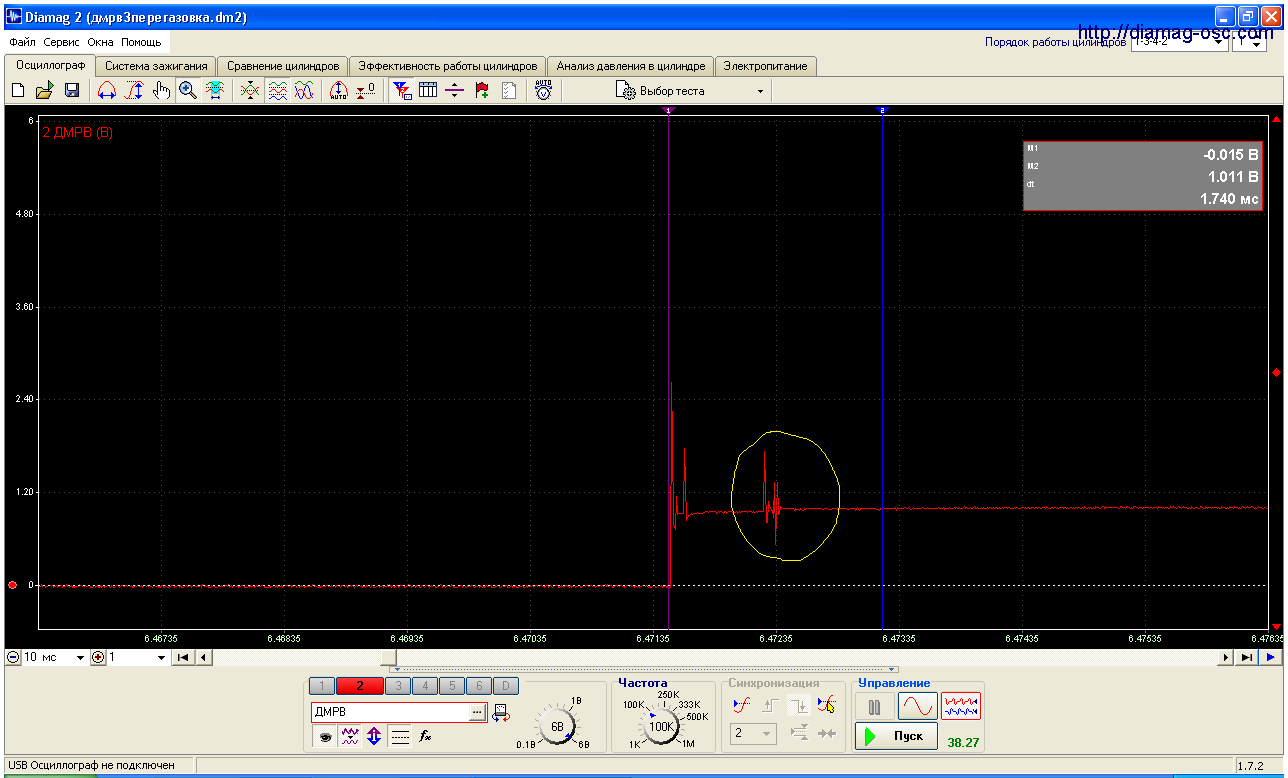Screen dimensions: 1288x778
Task: Click the filter funnel icon in toolbar
Action: (402, 91)
